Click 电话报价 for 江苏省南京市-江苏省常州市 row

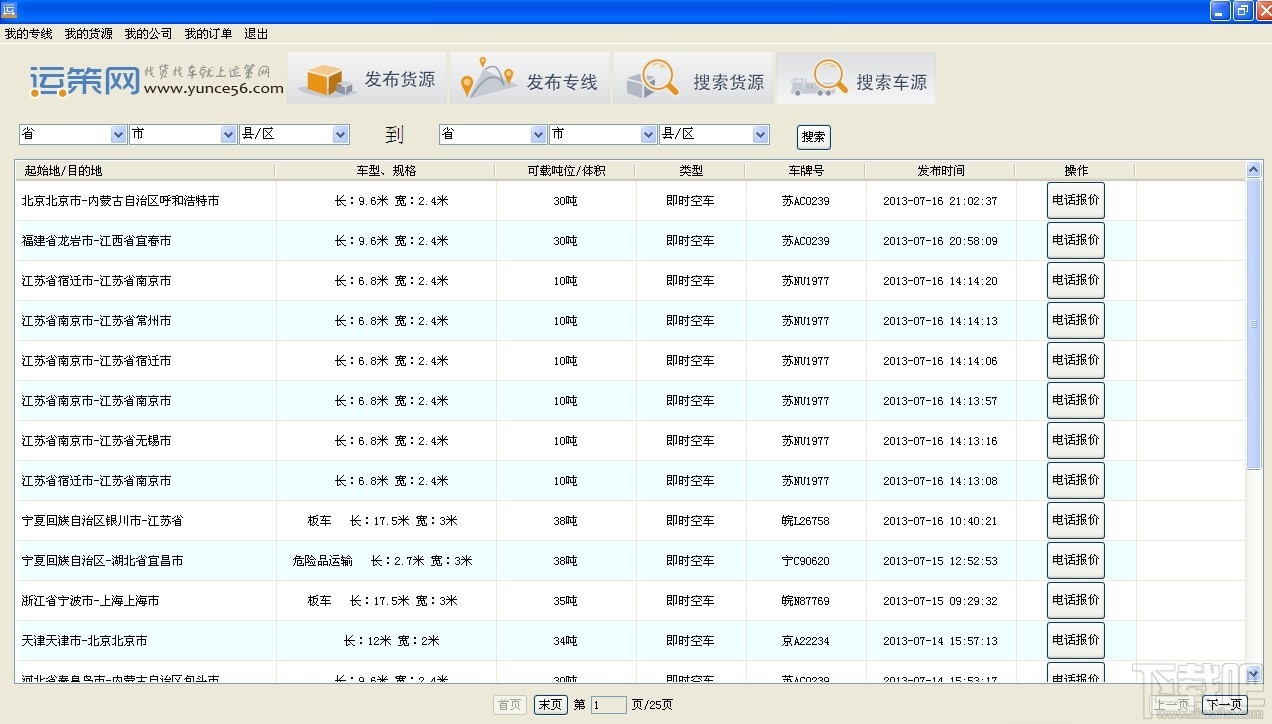[1076, 320]
